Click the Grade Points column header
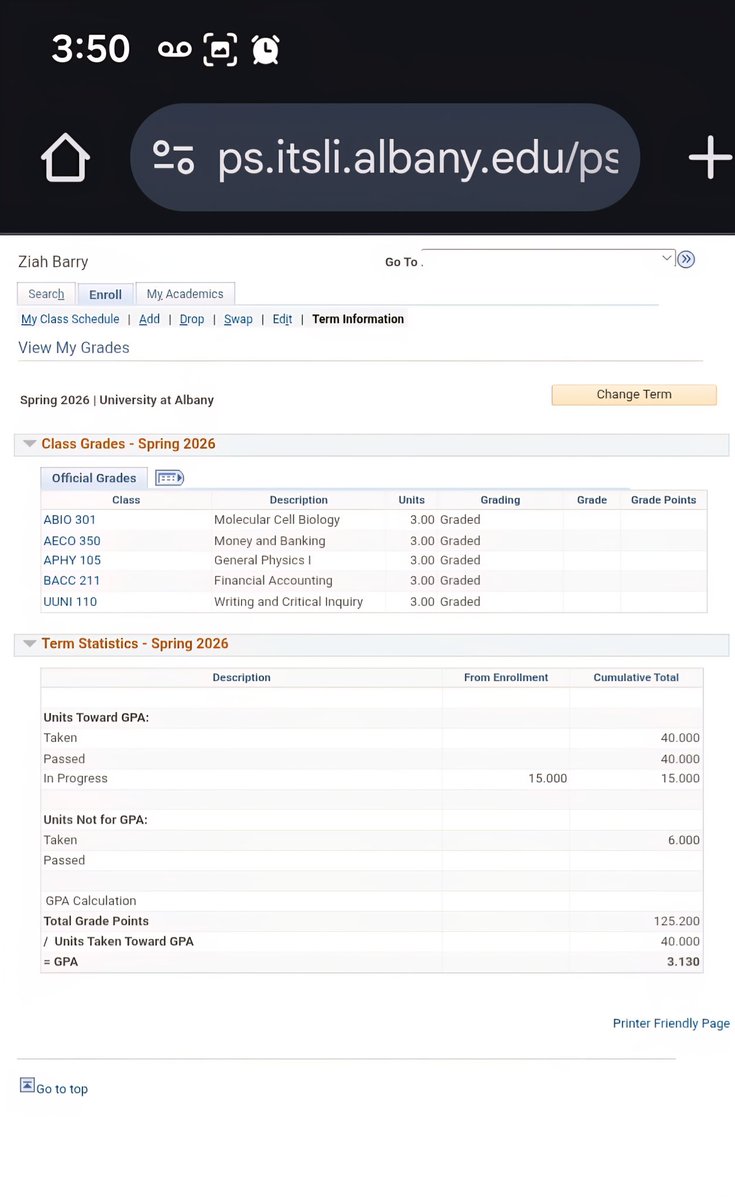The width and height of the screenshot is (735, 1200). point(664,500)
